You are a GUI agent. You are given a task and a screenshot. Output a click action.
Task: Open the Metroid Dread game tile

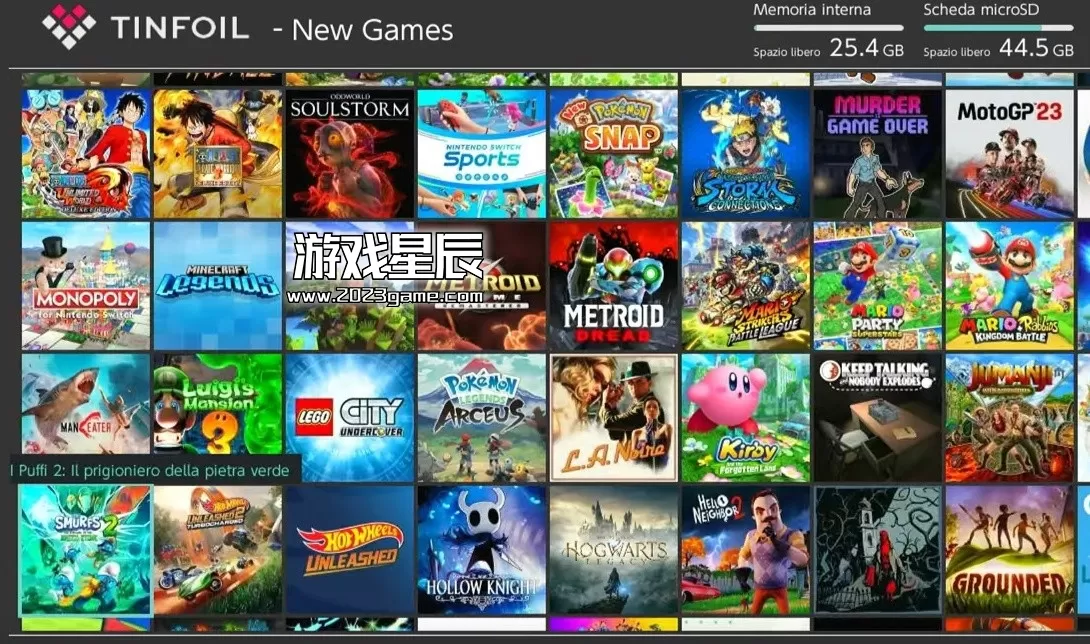(613, 286)
